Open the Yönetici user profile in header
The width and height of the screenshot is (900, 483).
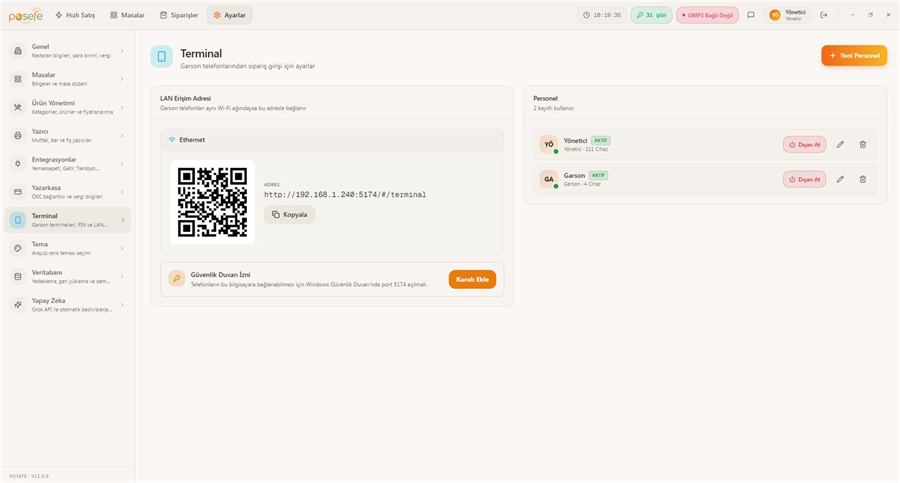tap(788, 15)
